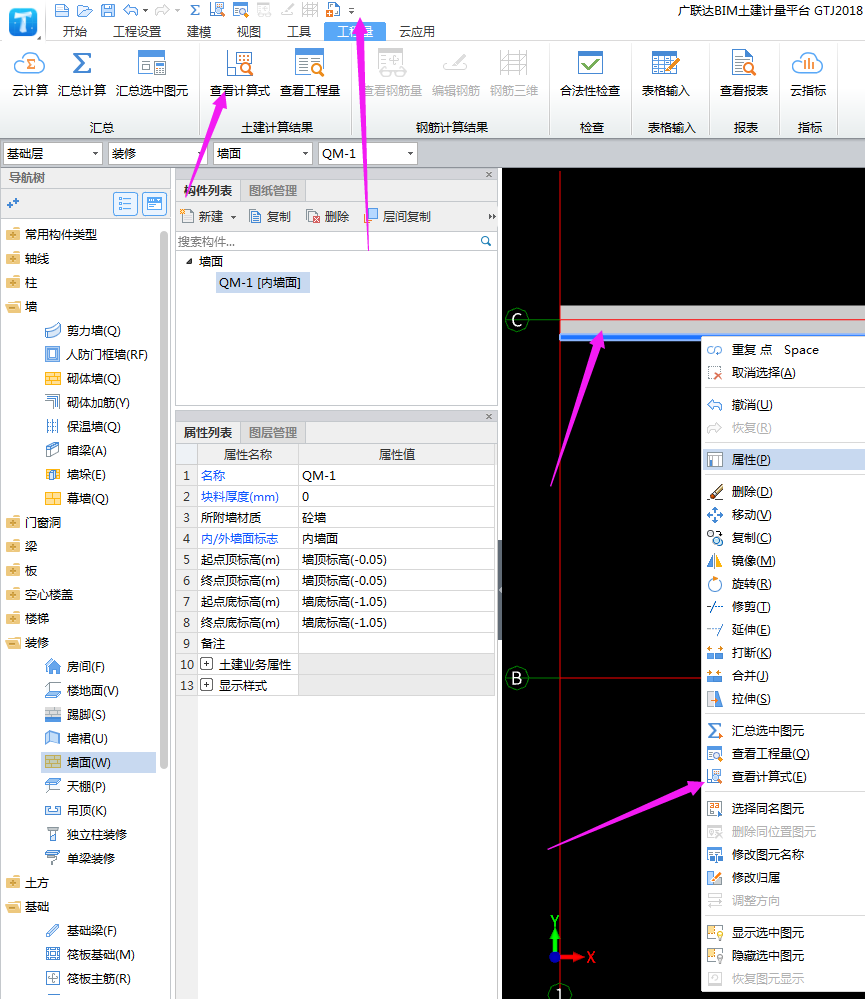This screenshot has height=999, width=865.
Task: Click the open folder icon in quick access toolbar
Action: tap(85, 10)
